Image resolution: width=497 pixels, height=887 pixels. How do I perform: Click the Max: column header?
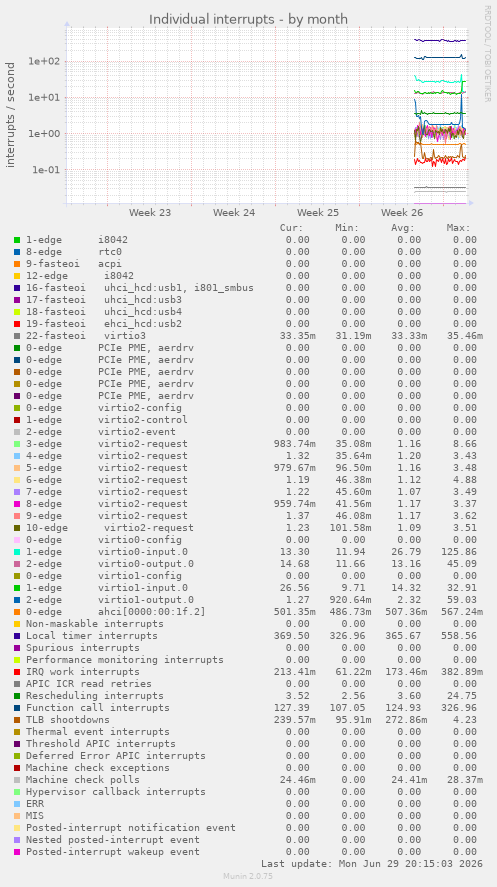459,228
